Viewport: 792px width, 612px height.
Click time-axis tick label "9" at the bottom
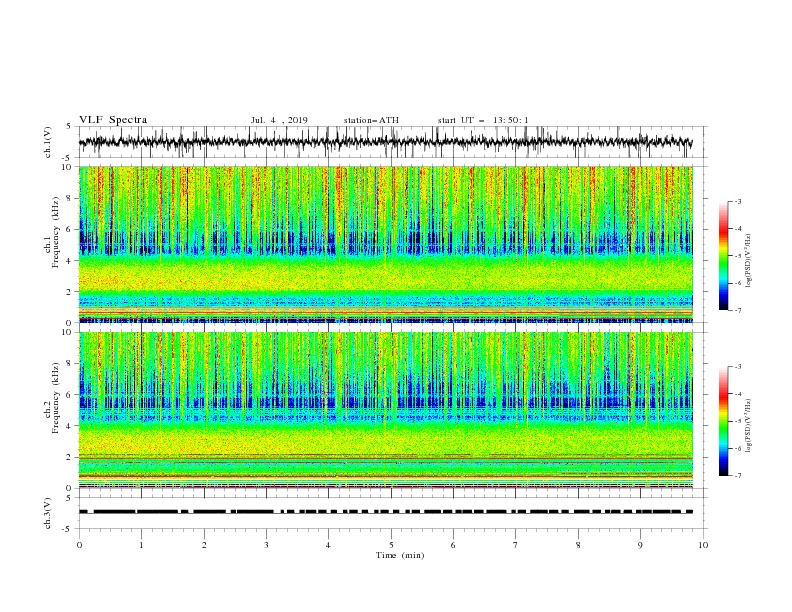640,545
